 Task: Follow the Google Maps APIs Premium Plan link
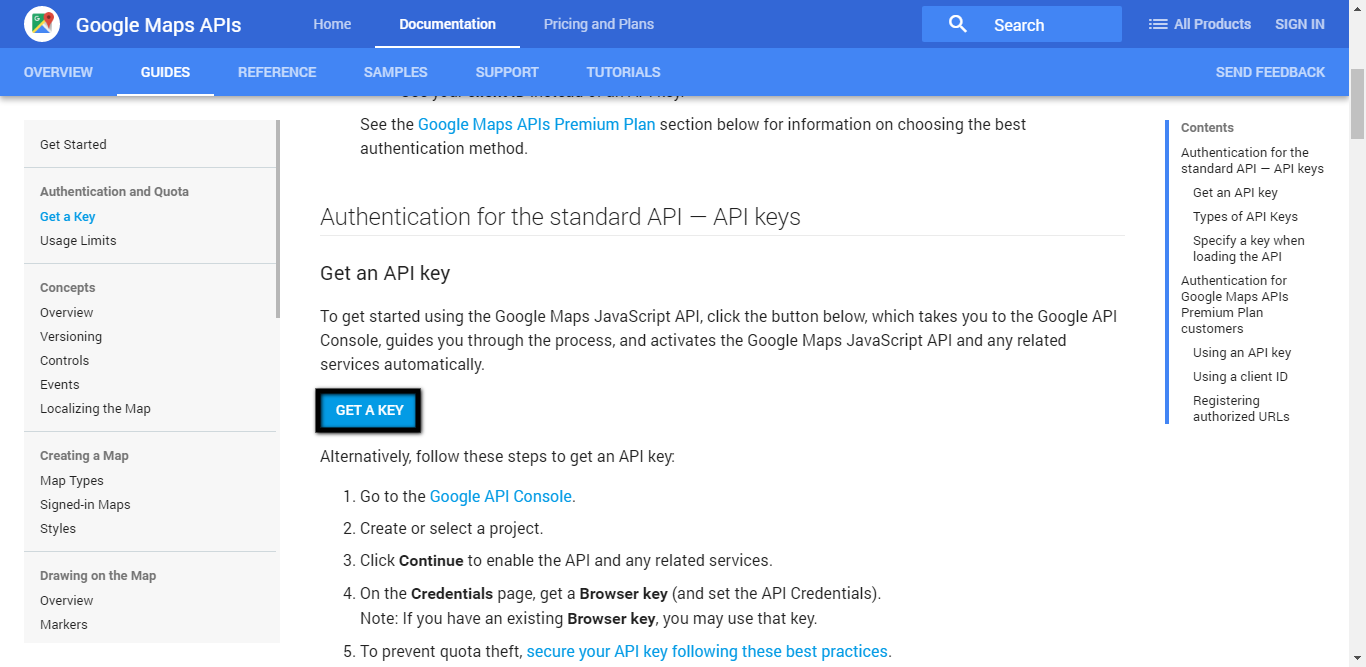click(537, 124)
